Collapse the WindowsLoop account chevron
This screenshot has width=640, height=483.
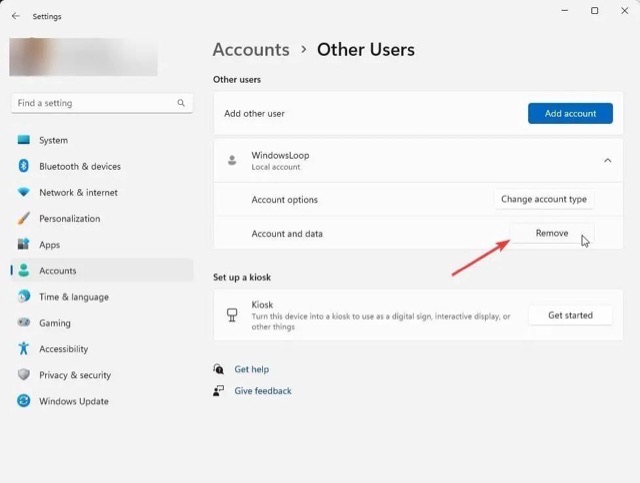(607, 160)
